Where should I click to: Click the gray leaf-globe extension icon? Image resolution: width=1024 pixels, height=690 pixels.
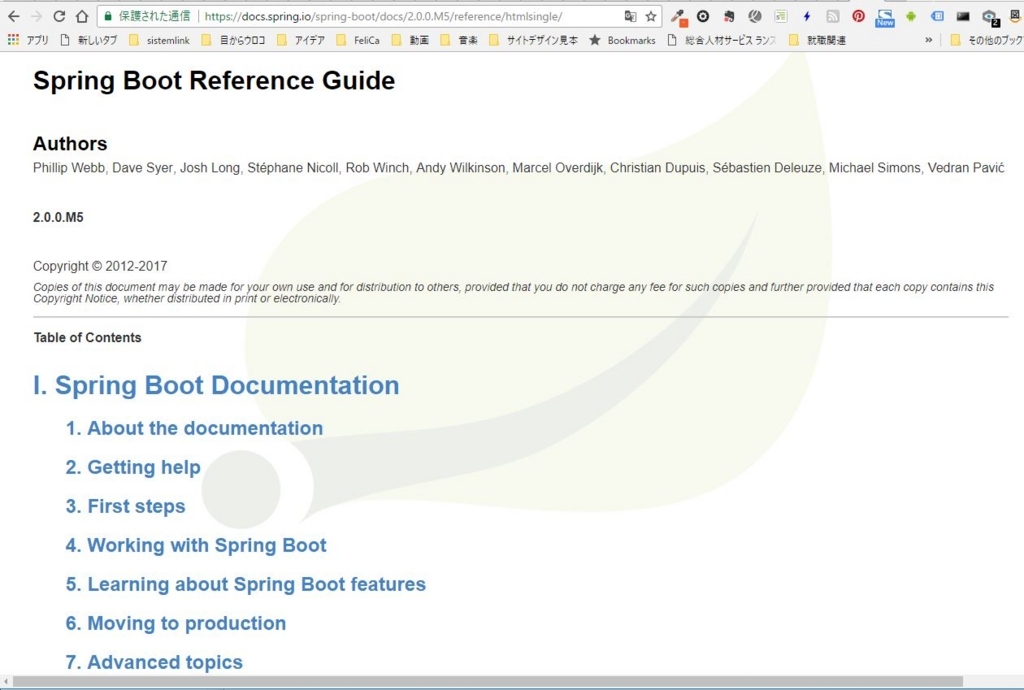point(754,16)
